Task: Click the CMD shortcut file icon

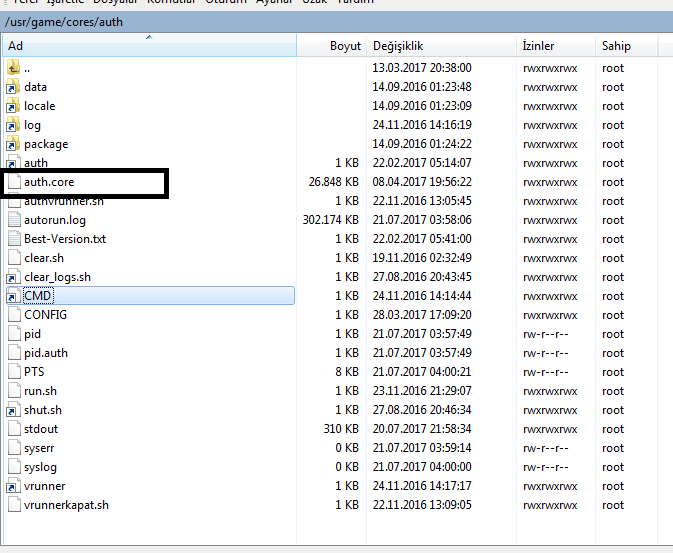Action: (x=13, y=295)
